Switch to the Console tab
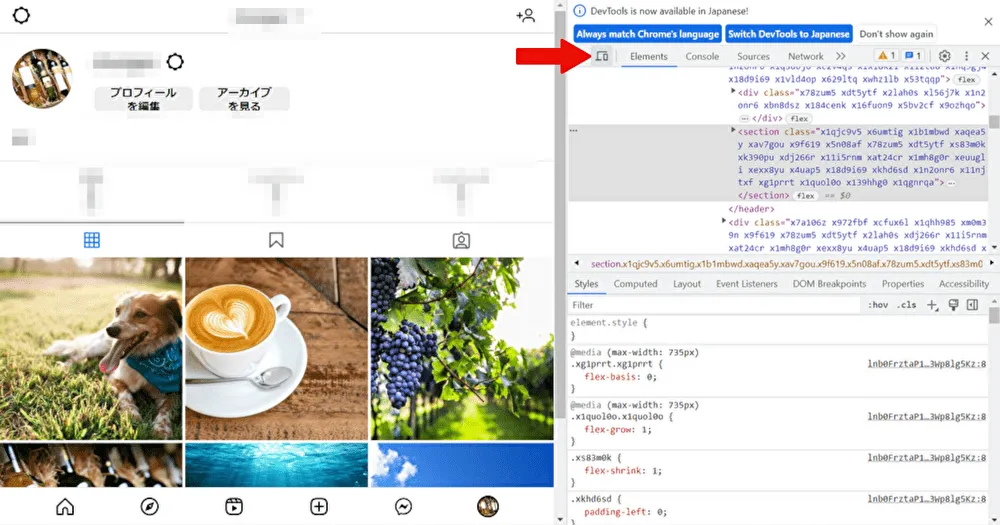 click(x=702, y=56)
